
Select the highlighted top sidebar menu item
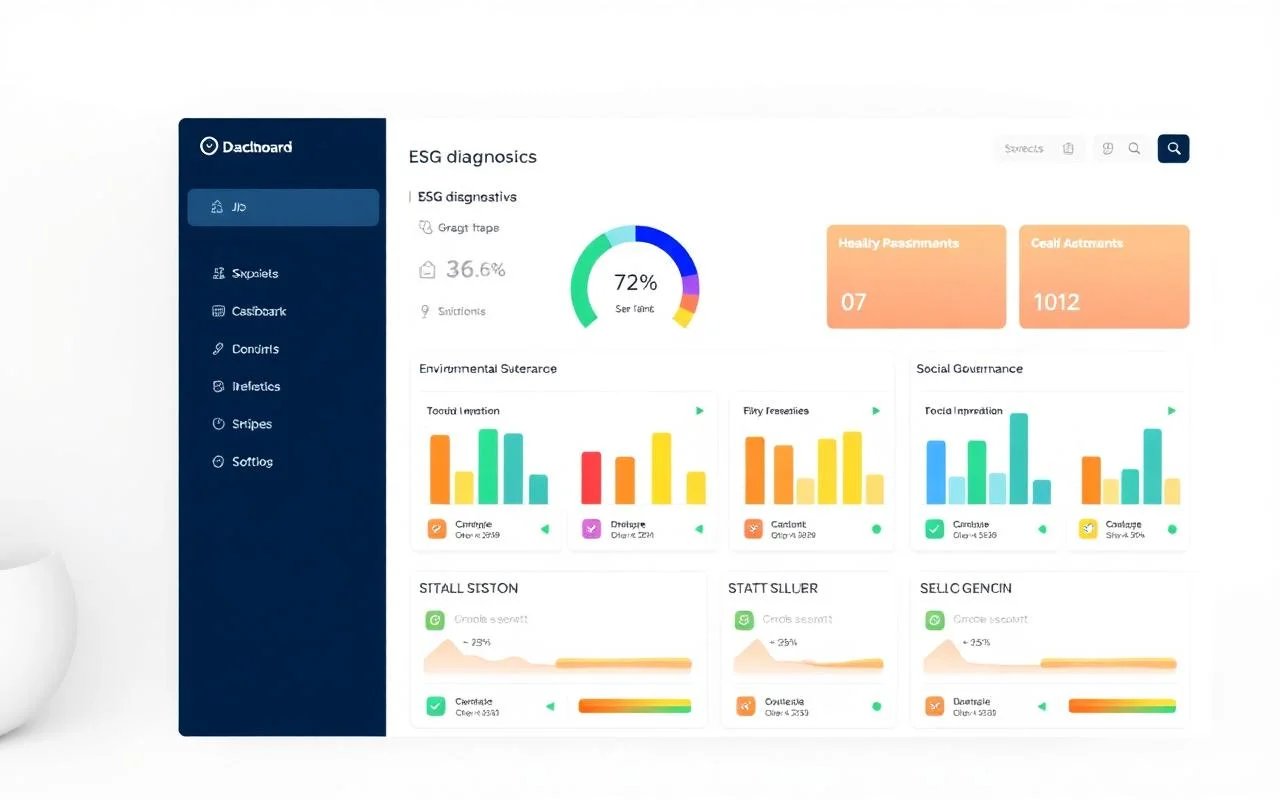click(283, 207)
